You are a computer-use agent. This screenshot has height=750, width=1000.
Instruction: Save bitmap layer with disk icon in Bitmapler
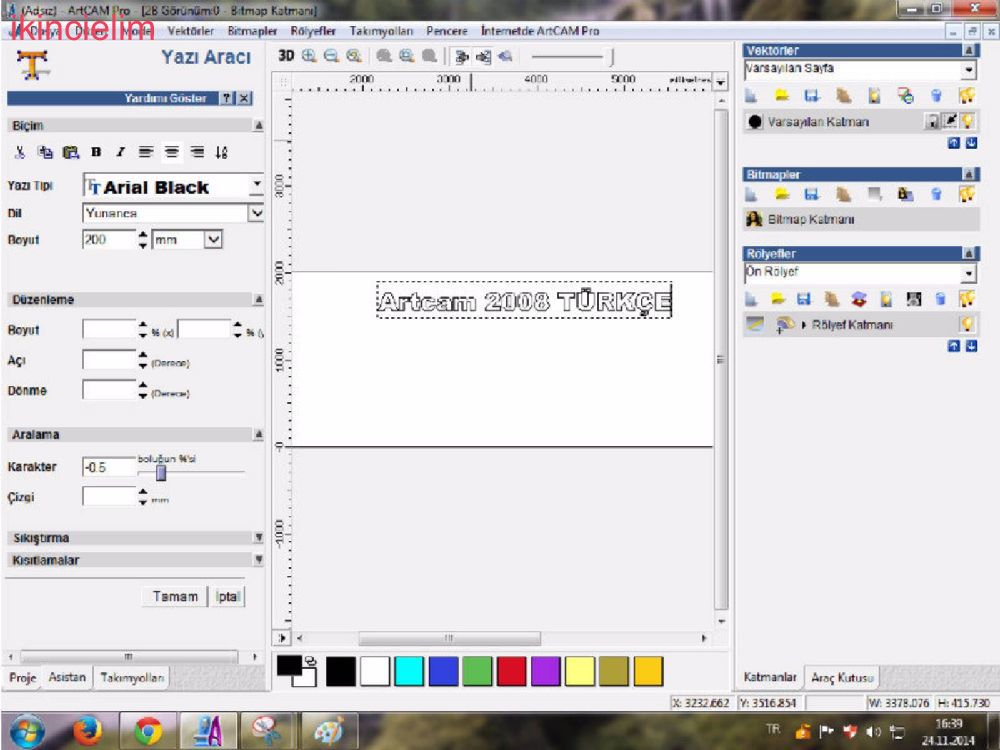coord(812,195)
